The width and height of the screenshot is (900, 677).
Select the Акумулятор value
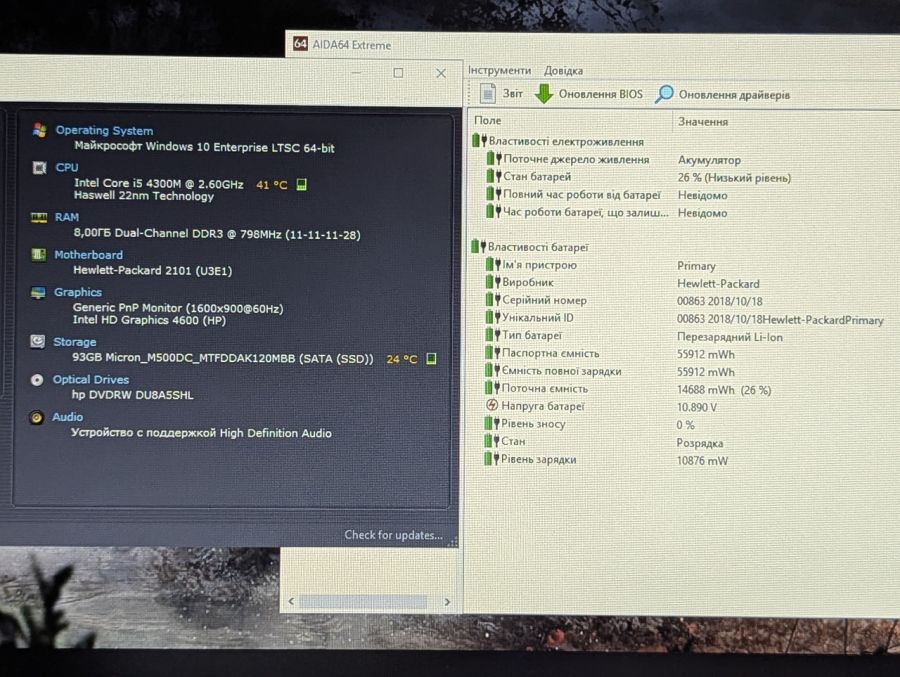point(709,160)
